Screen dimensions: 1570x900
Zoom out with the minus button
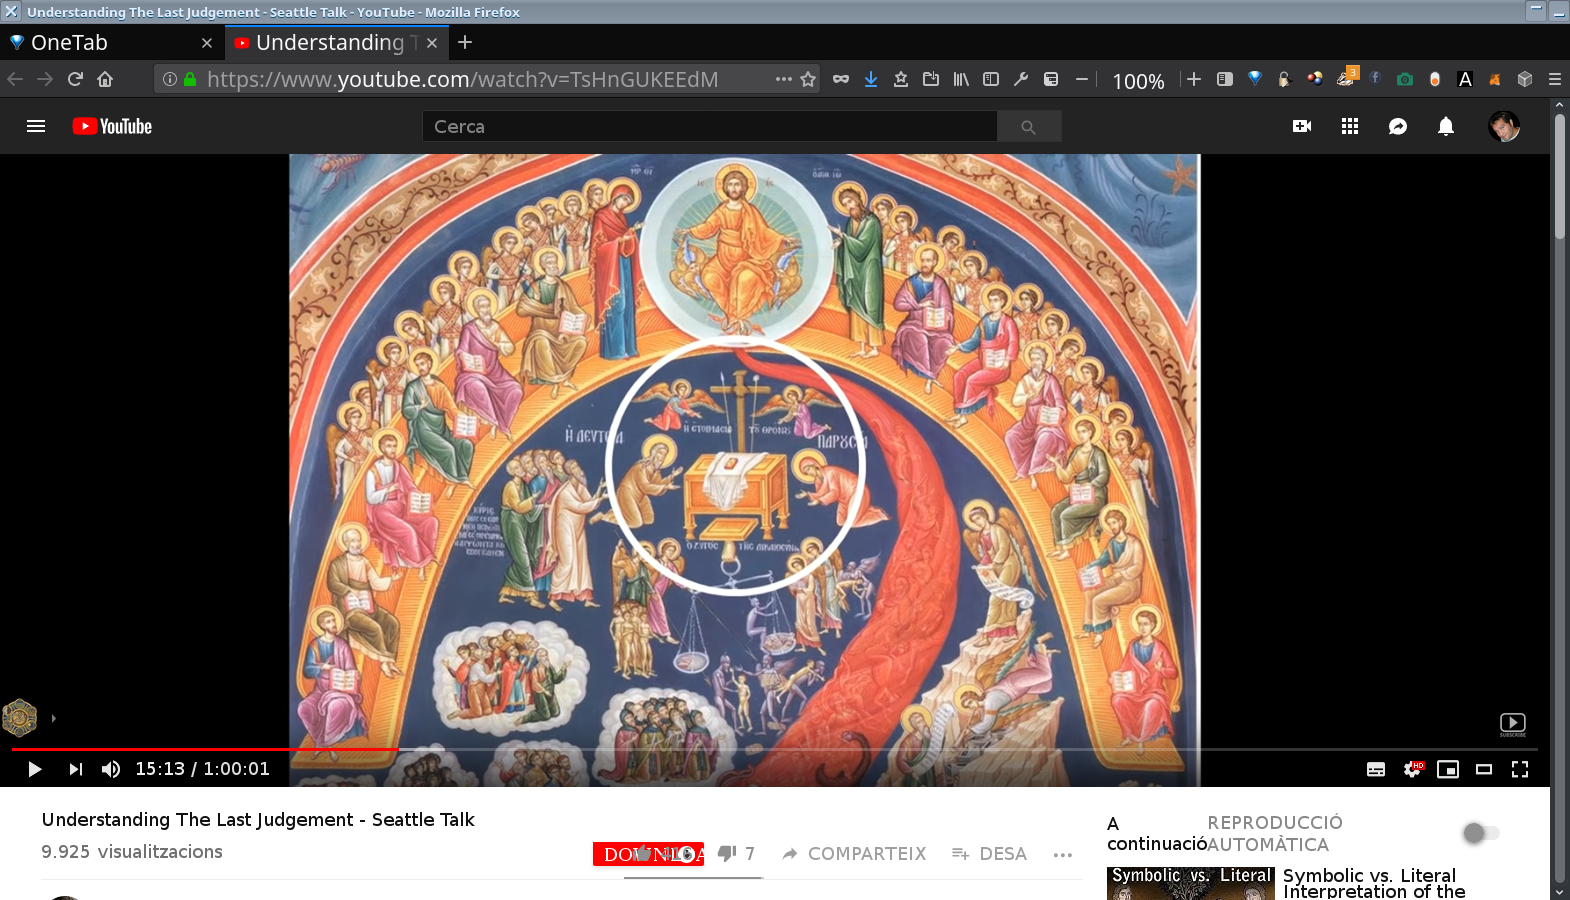click(1082, 79)
